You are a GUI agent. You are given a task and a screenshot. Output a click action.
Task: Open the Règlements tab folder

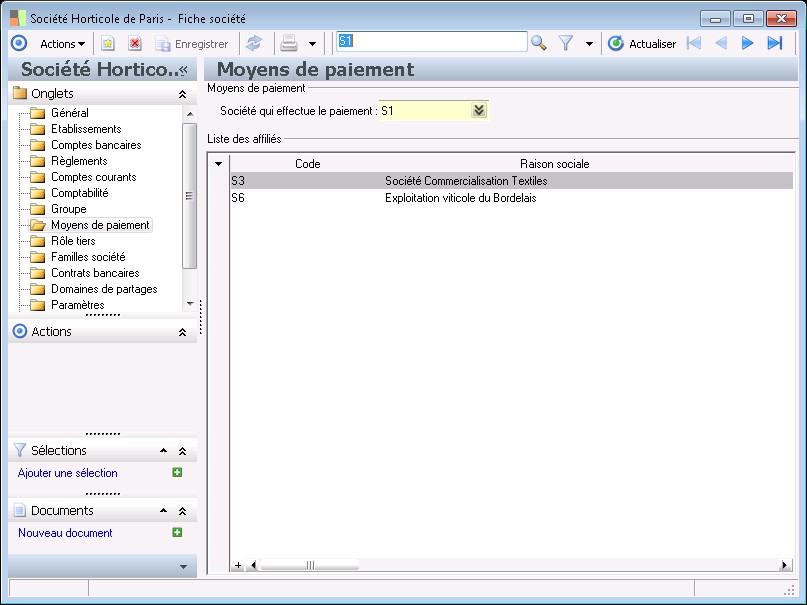79,161
